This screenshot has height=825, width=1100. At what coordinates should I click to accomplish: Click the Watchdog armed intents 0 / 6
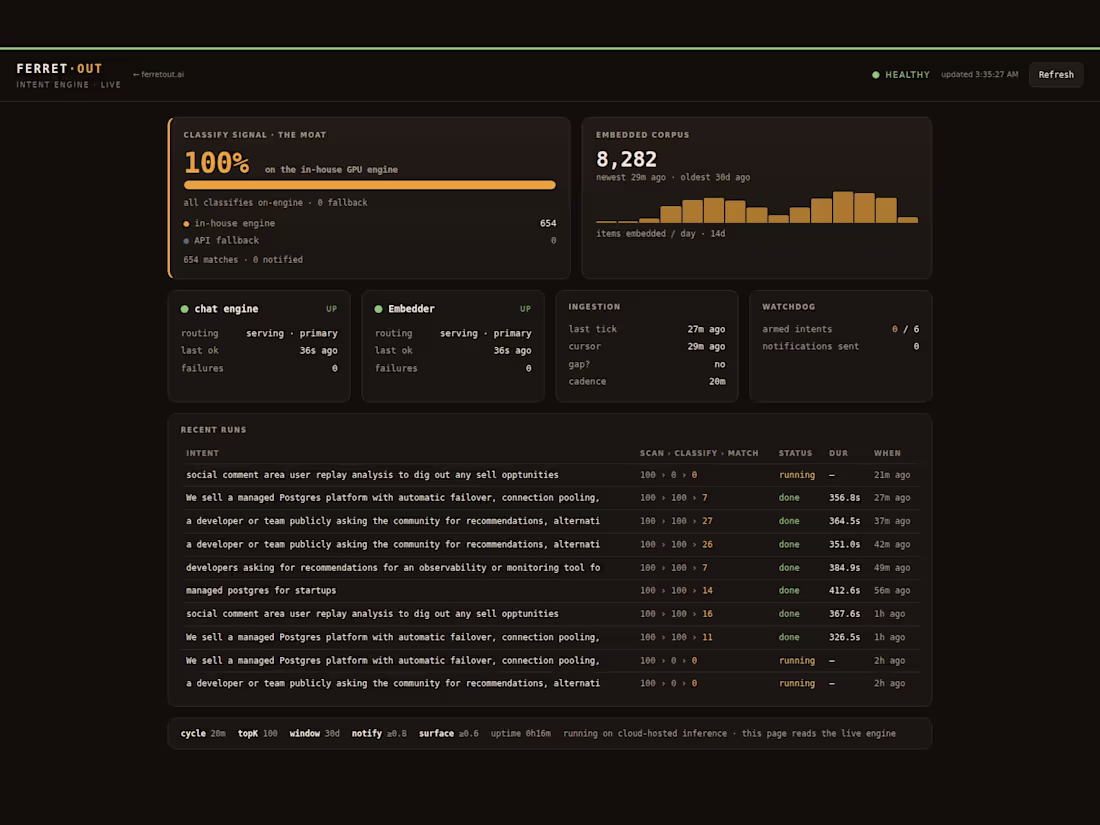coord(905,329)
